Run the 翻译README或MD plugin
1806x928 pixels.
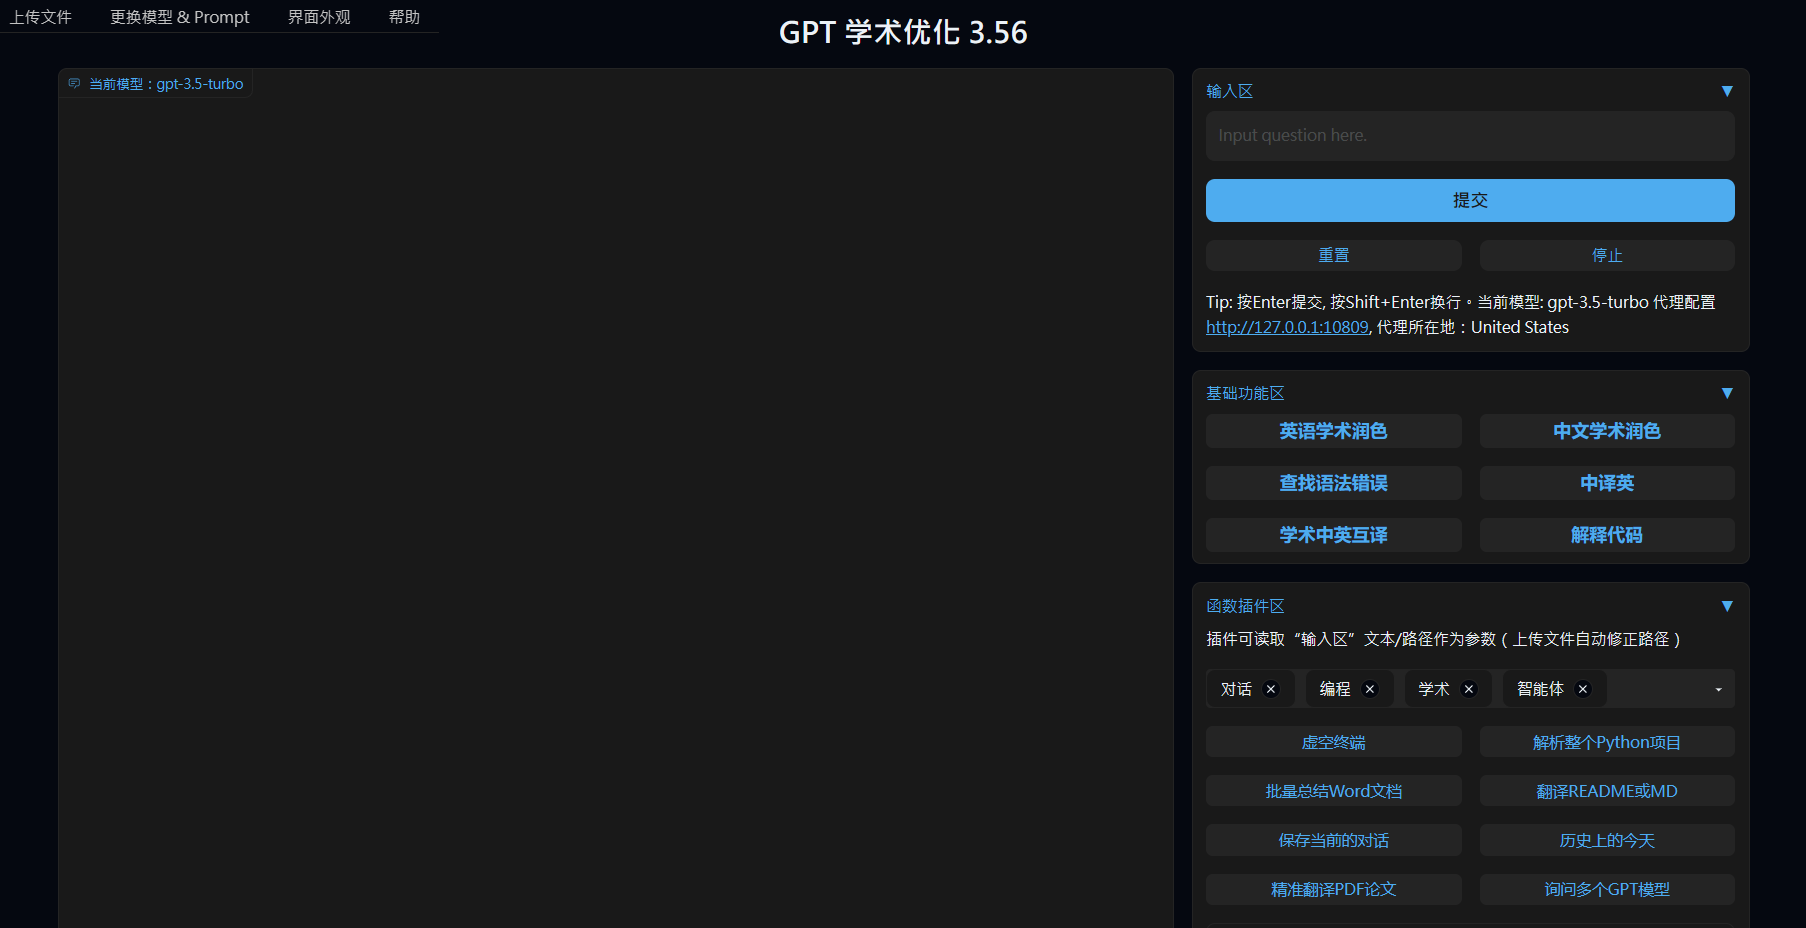click(x=1607, y=791)
